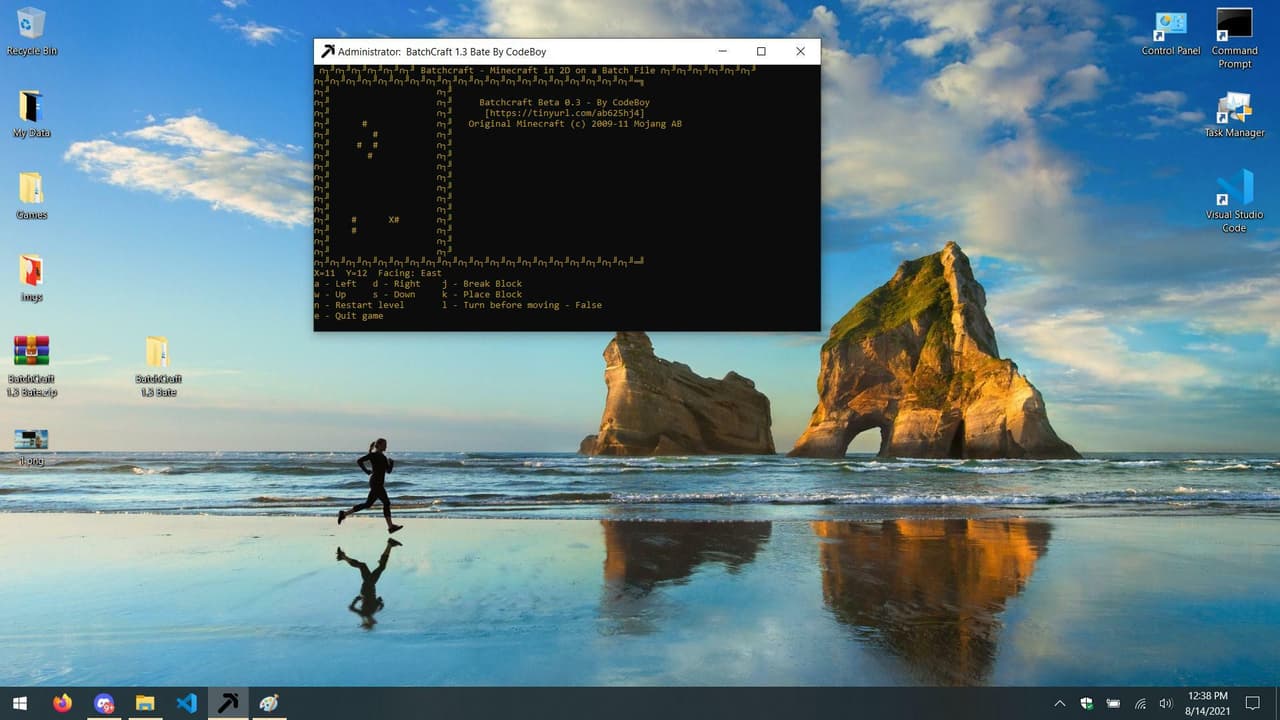The width and height of the screenshot is (1280, 720).
Task: Open the Games folder on desktop
Action: pos(31,196)
